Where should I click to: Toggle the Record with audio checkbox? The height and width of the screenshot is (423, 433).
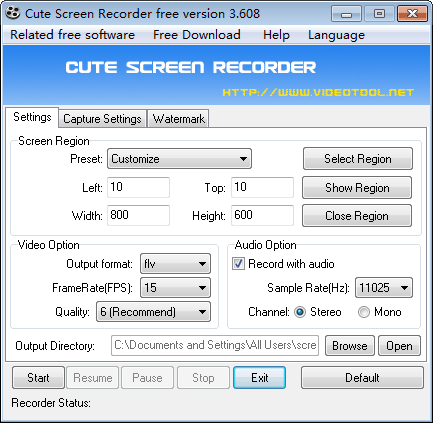(238, 264)
